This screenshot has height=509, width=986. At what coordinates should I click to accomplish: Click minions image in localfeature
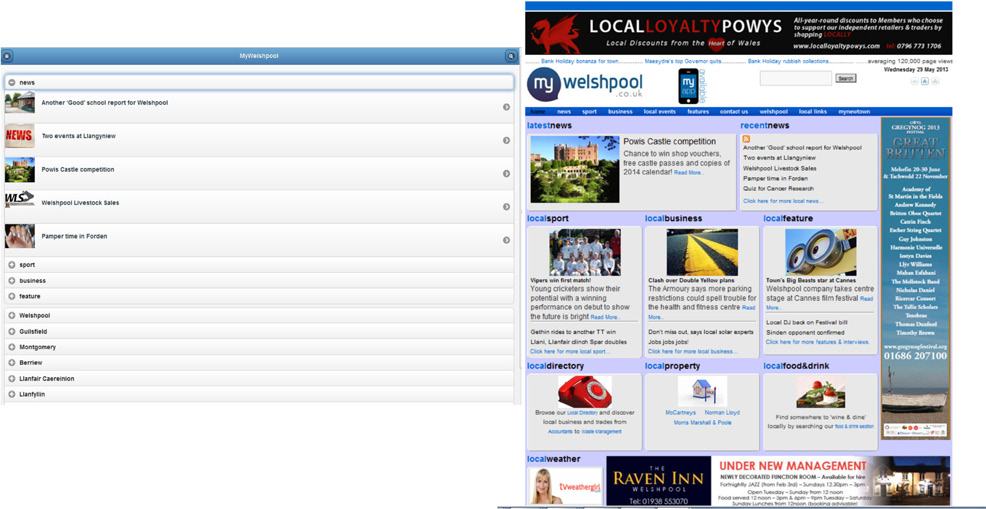[x=821, y=252]
